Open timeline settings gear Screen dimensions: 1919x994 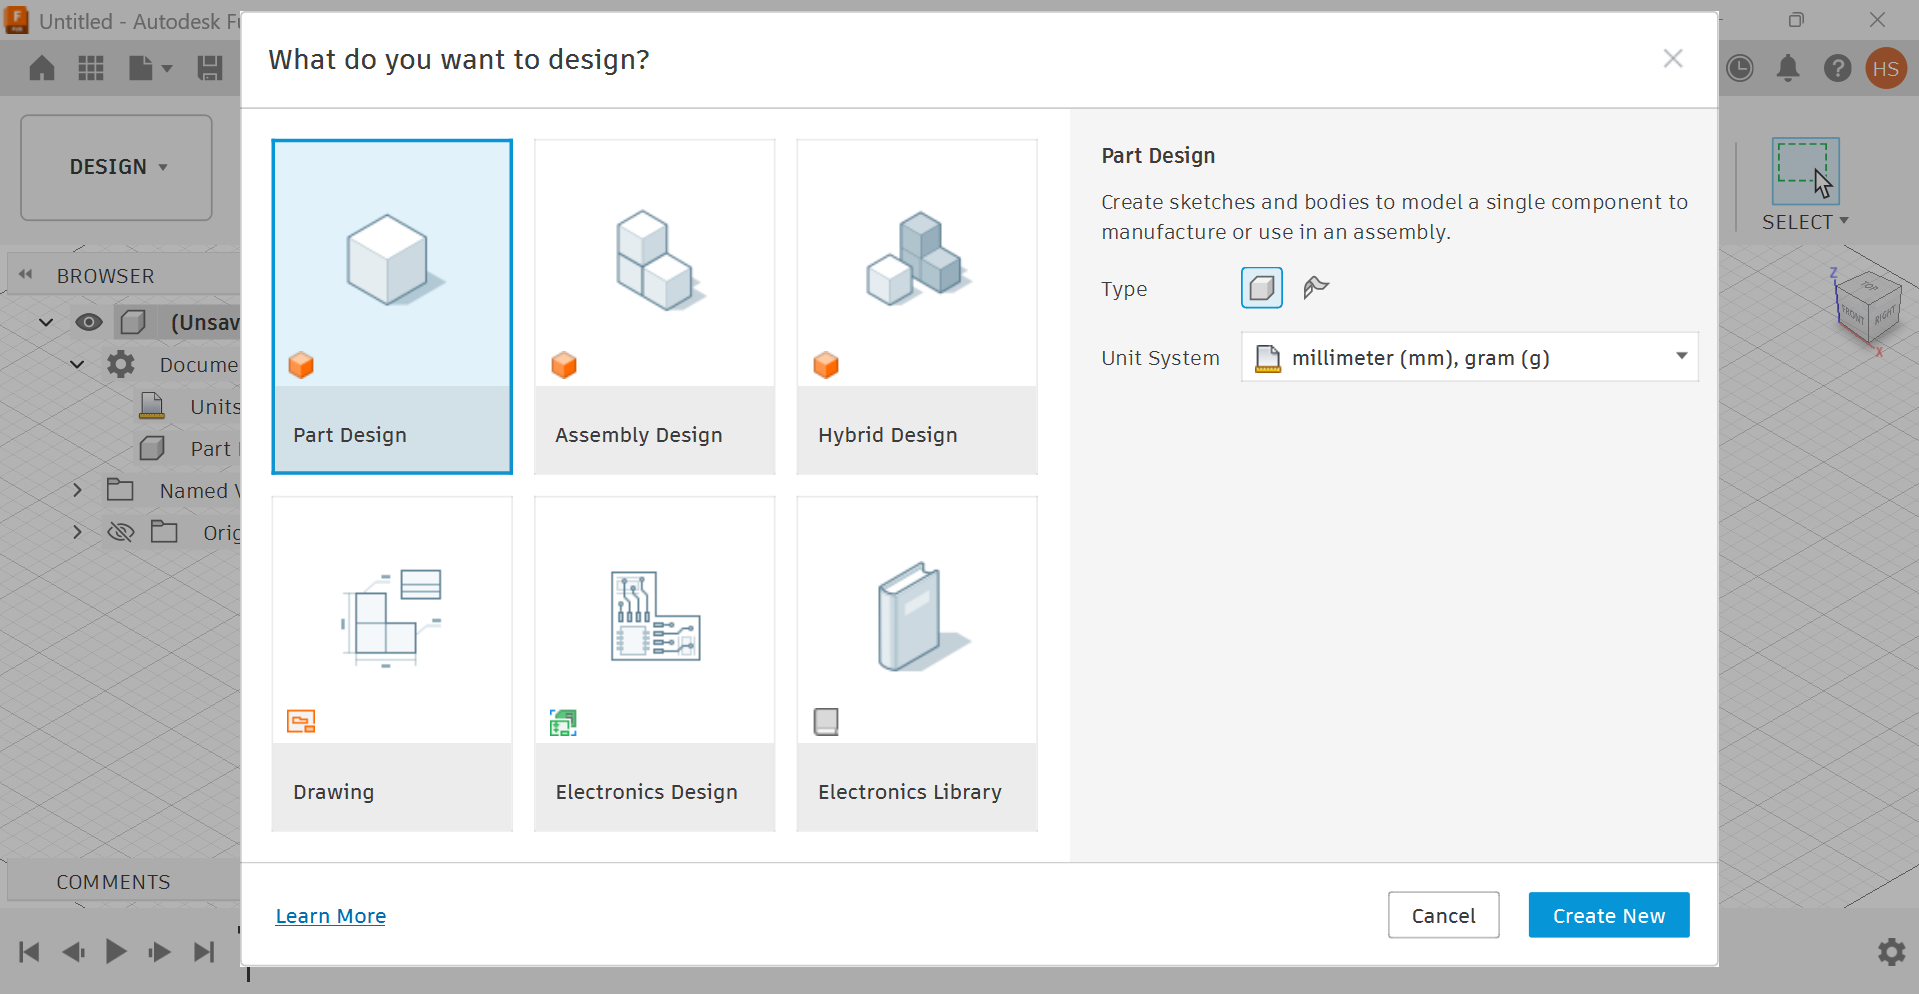(1892, 952)
